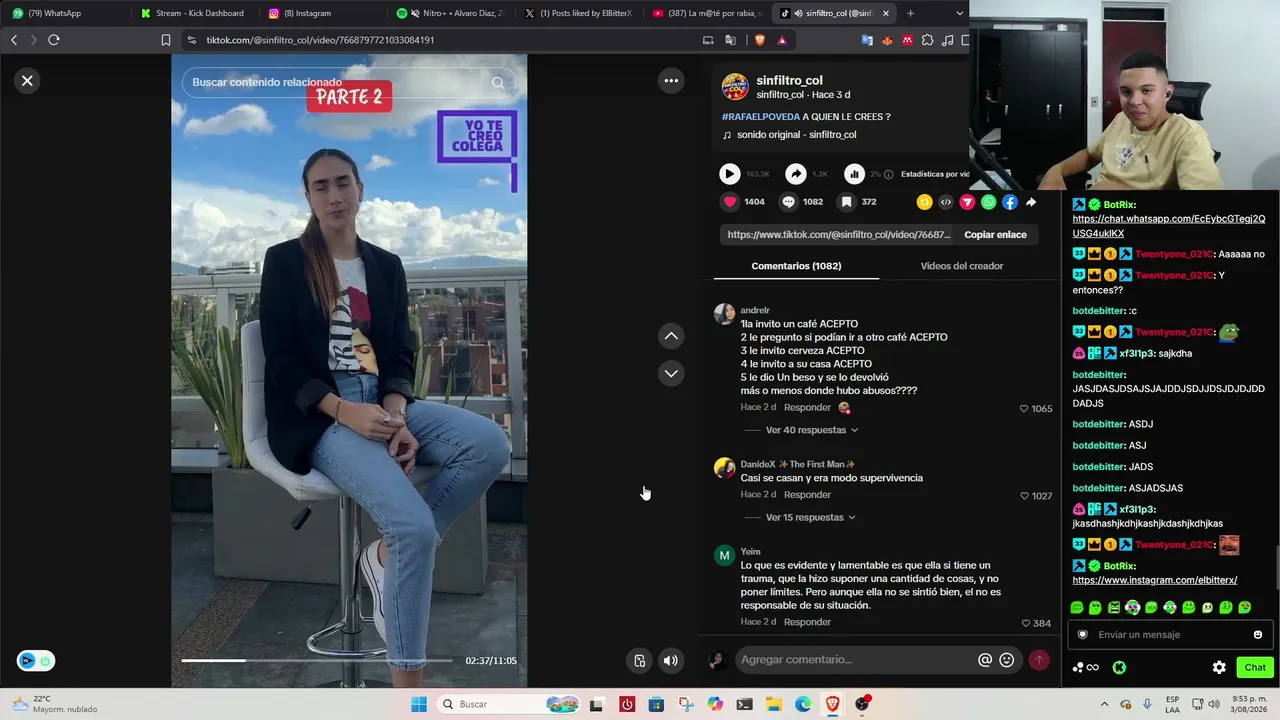Post comment with the red arrow button
The height and width of the screenshot is (720, 1280).
(1039, 660)
